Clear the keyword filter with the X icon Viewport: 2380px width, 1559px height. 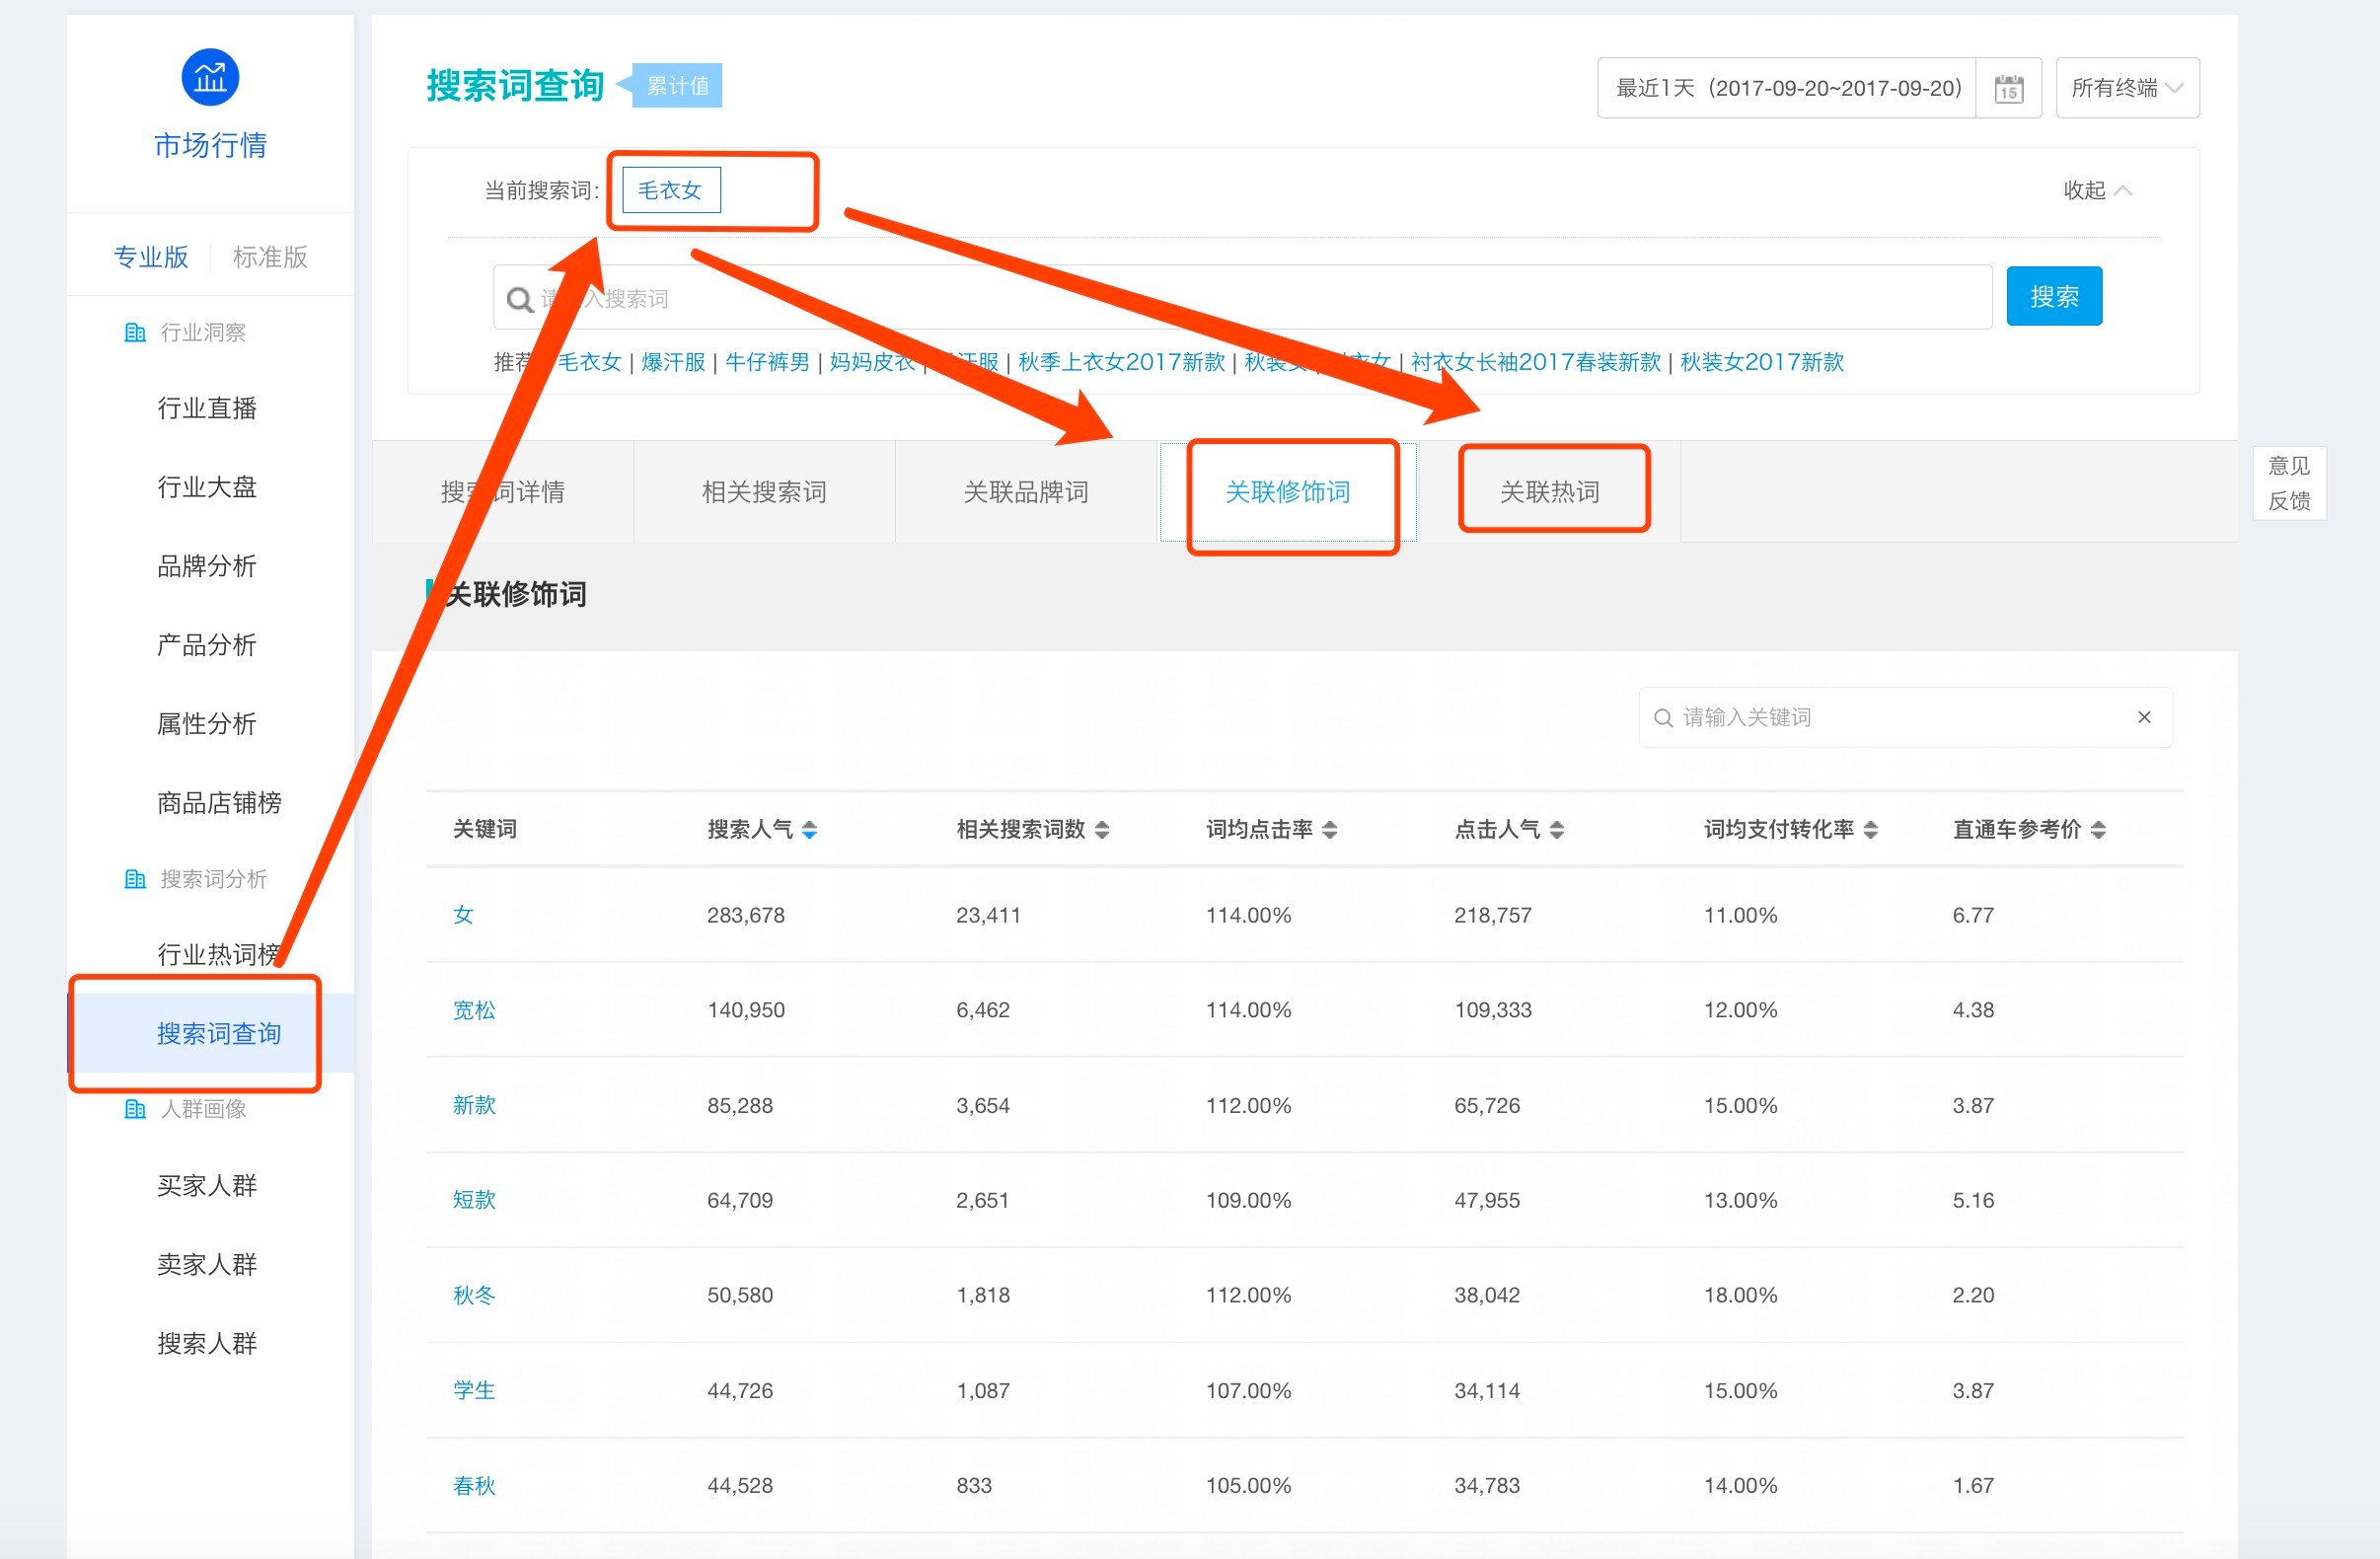point(2144,717)
